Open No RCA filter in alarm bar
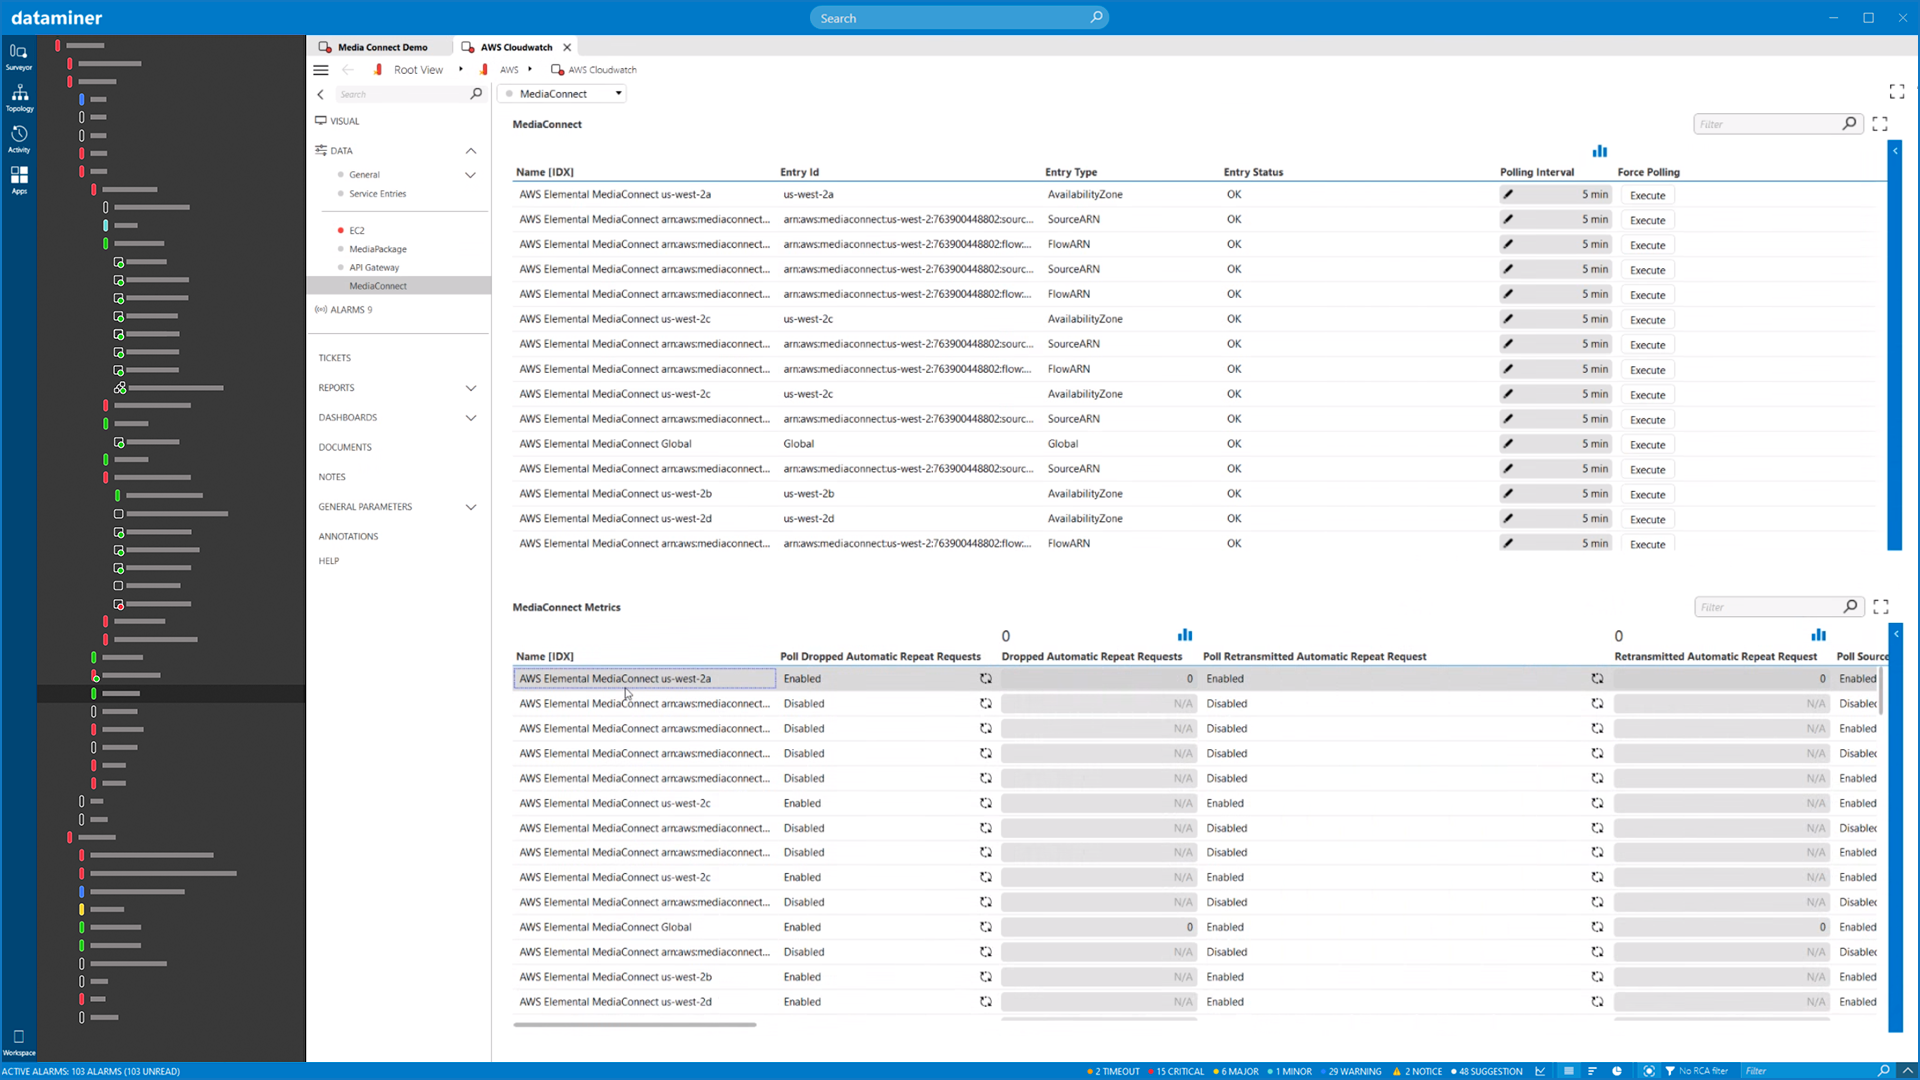The image size is (1920, 1080). tap(1696, 1071)
